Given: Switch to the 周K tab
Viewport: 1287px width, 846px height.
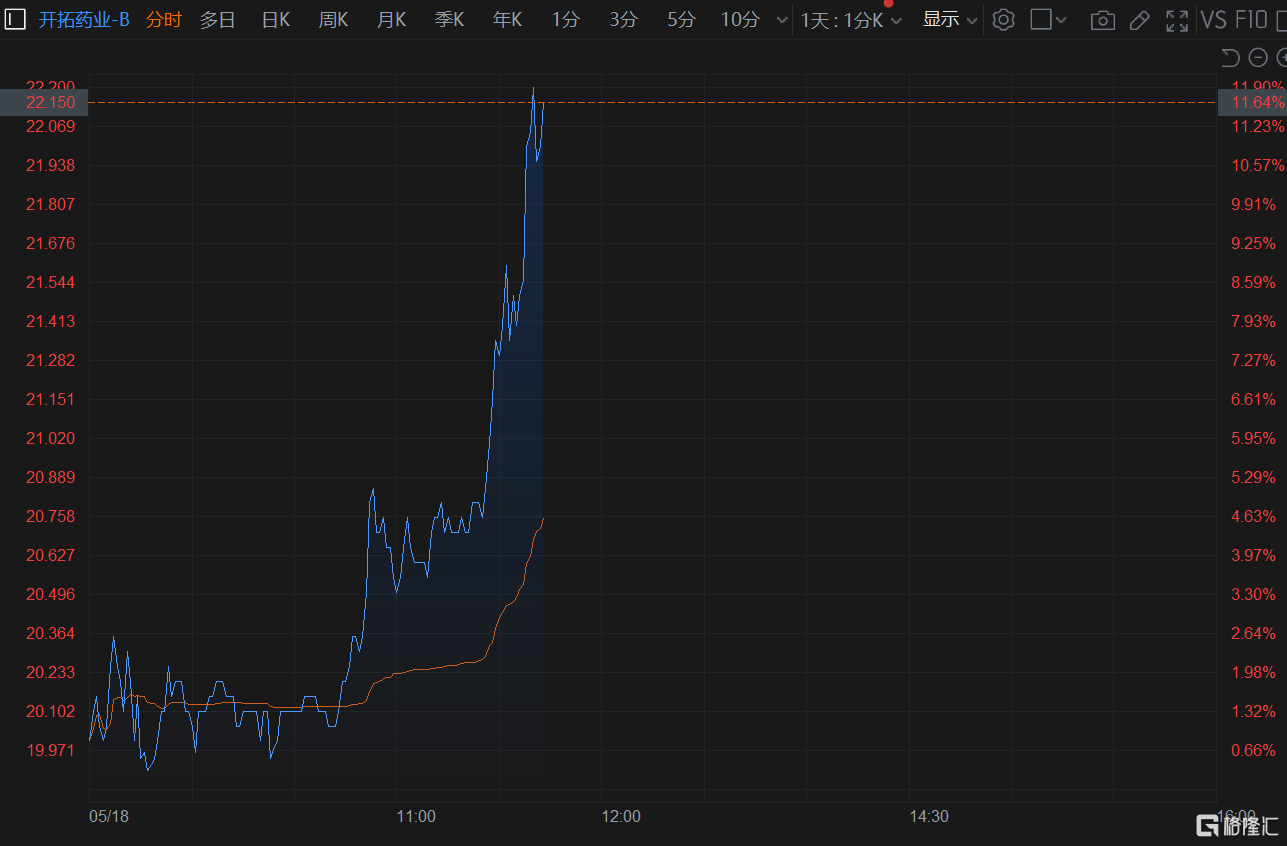Looking at the screenshot, I should coord(333,20).
